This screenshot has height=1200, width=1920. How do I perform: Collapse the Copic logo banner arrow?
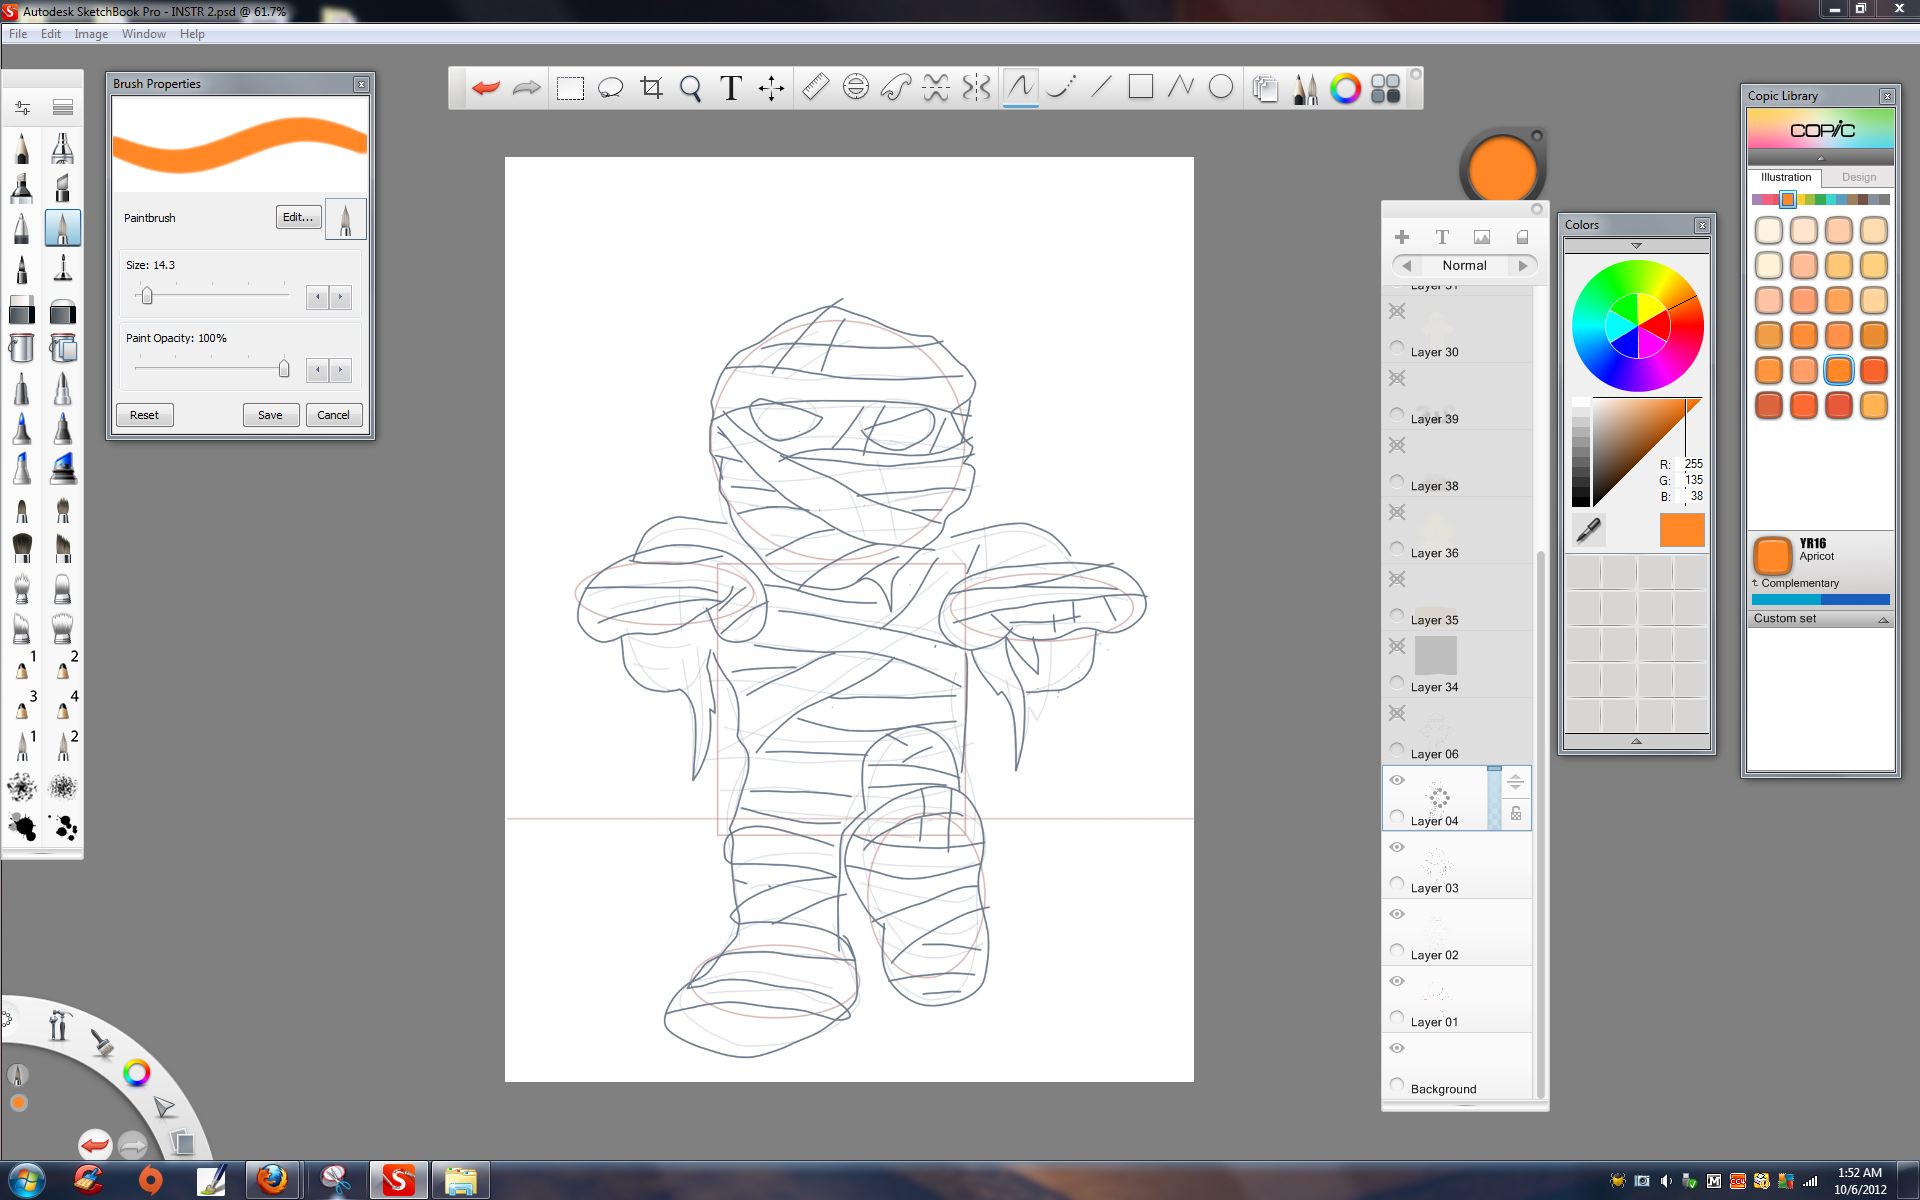tap(1820, 159)
